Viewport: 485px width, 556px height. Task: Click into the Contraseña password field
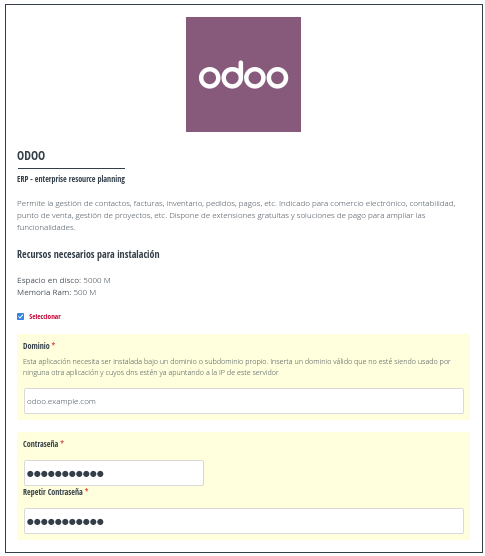114,473
